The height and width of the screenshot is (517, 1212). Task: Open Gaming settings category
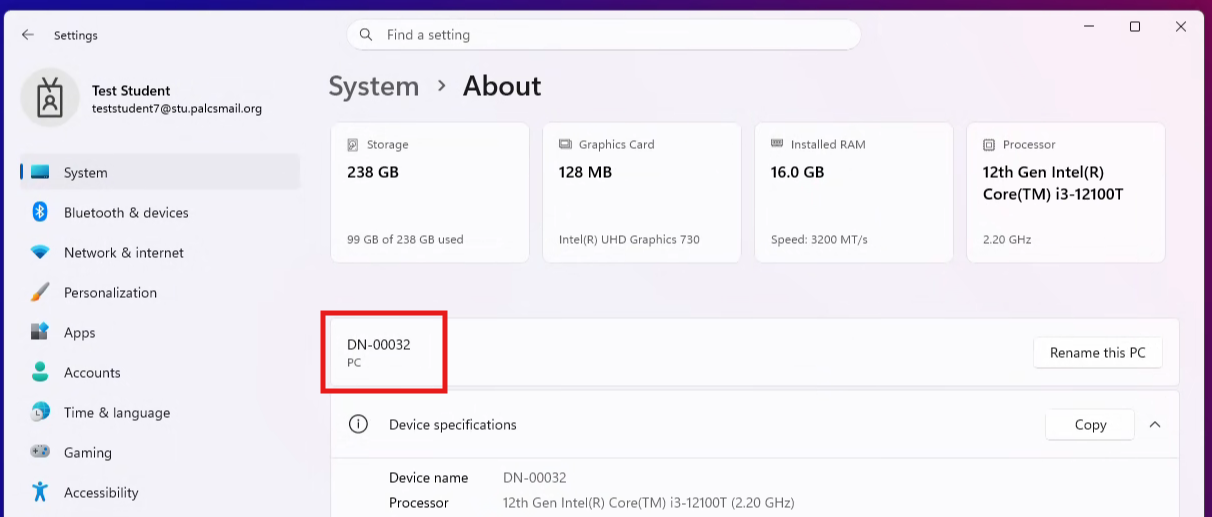(160, 452)
